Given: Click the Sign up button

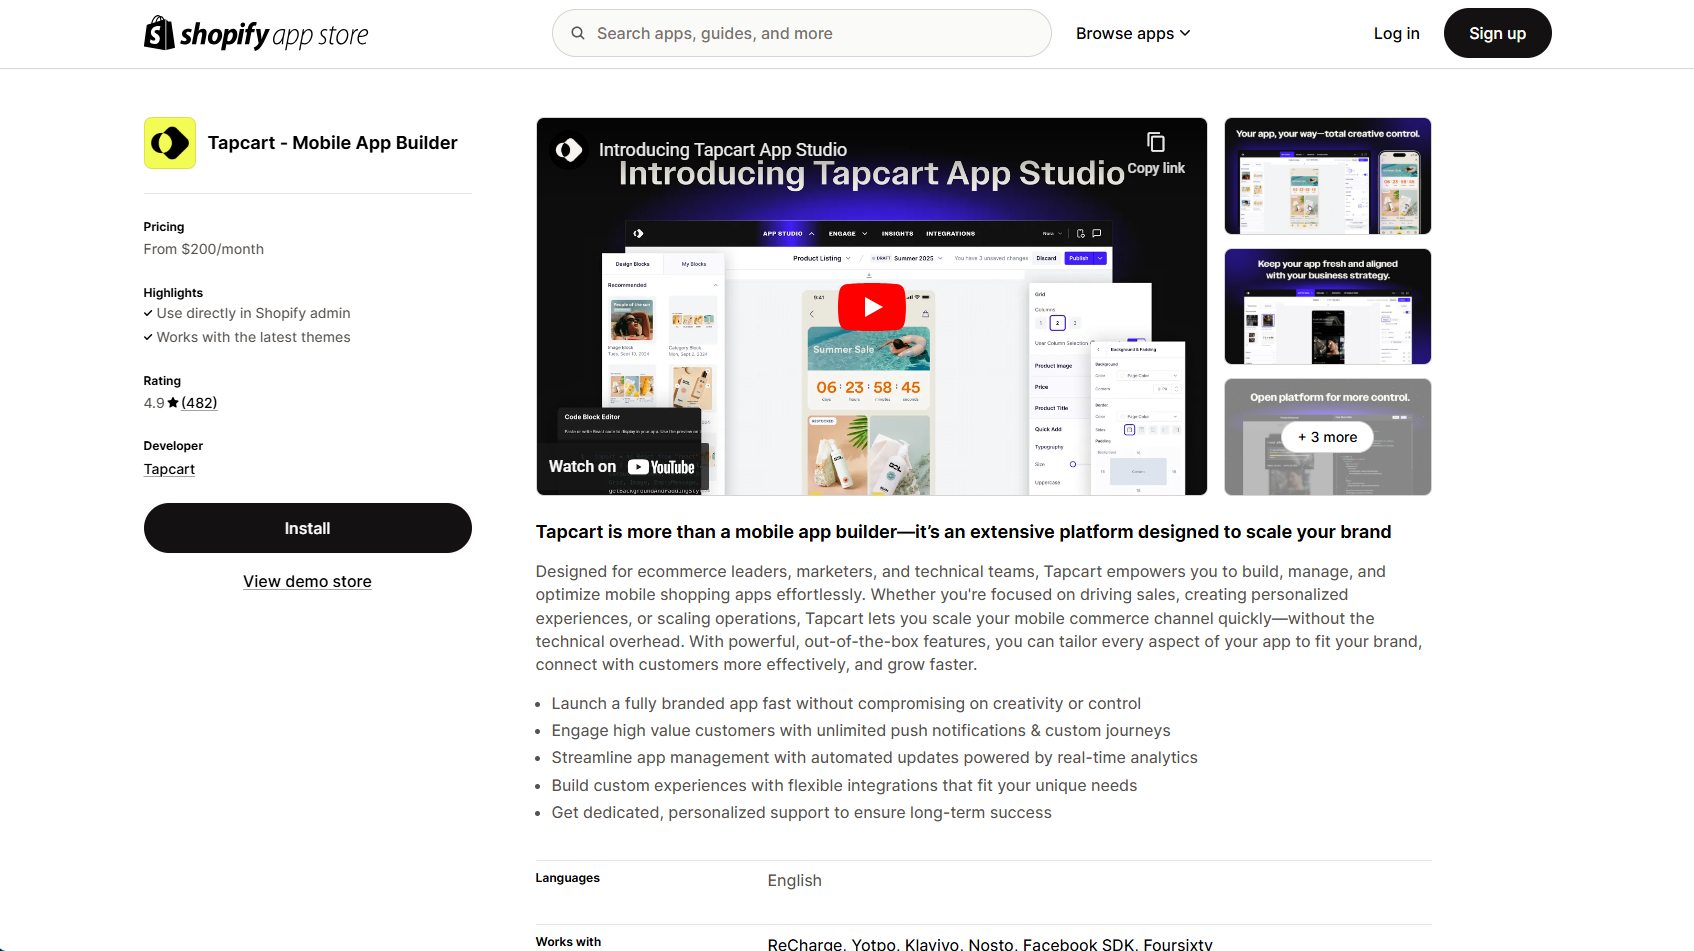Looking at the screenshot, I should 1497,33.
